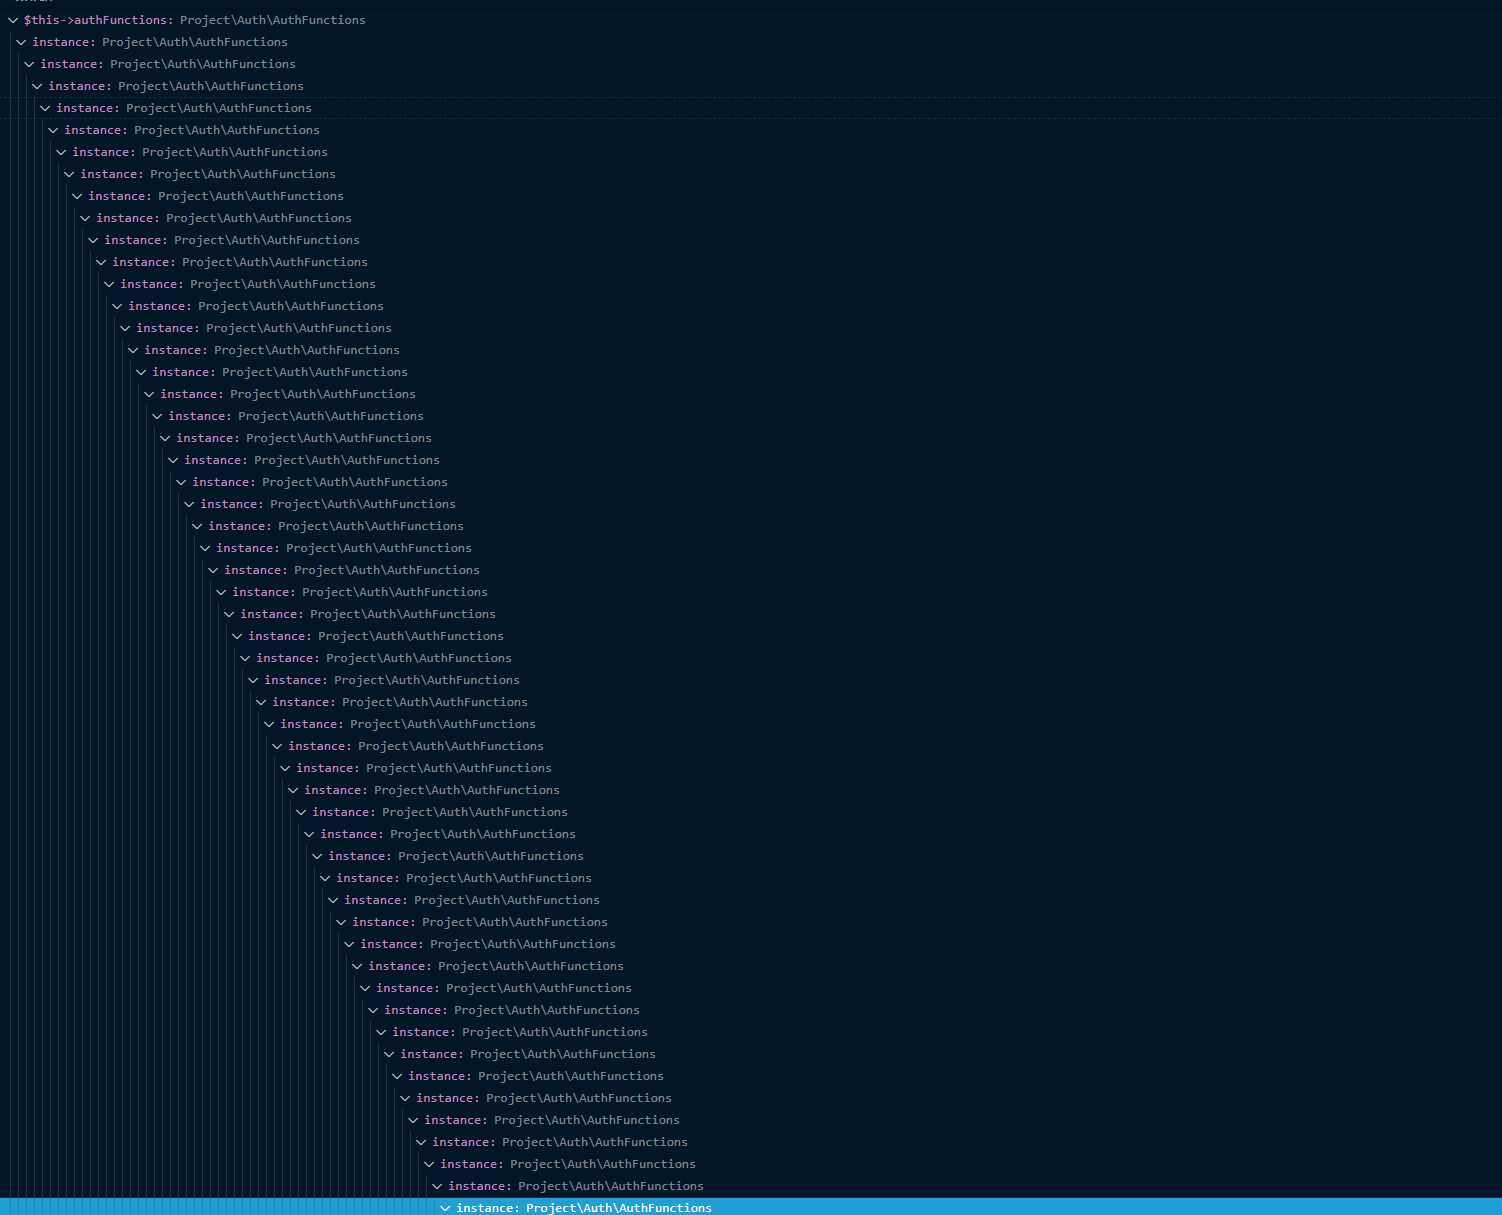
Task: Collapse the least-indented instance row's chevron
Action: (x=21, y=42)
